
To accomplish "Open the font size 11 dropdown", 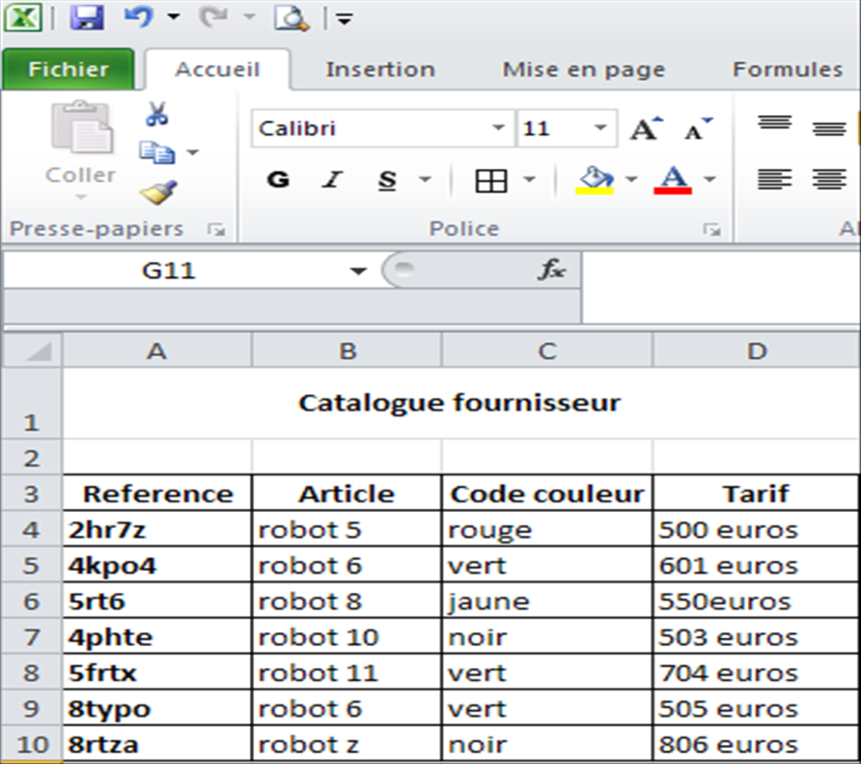I will (x=600, y=129).
